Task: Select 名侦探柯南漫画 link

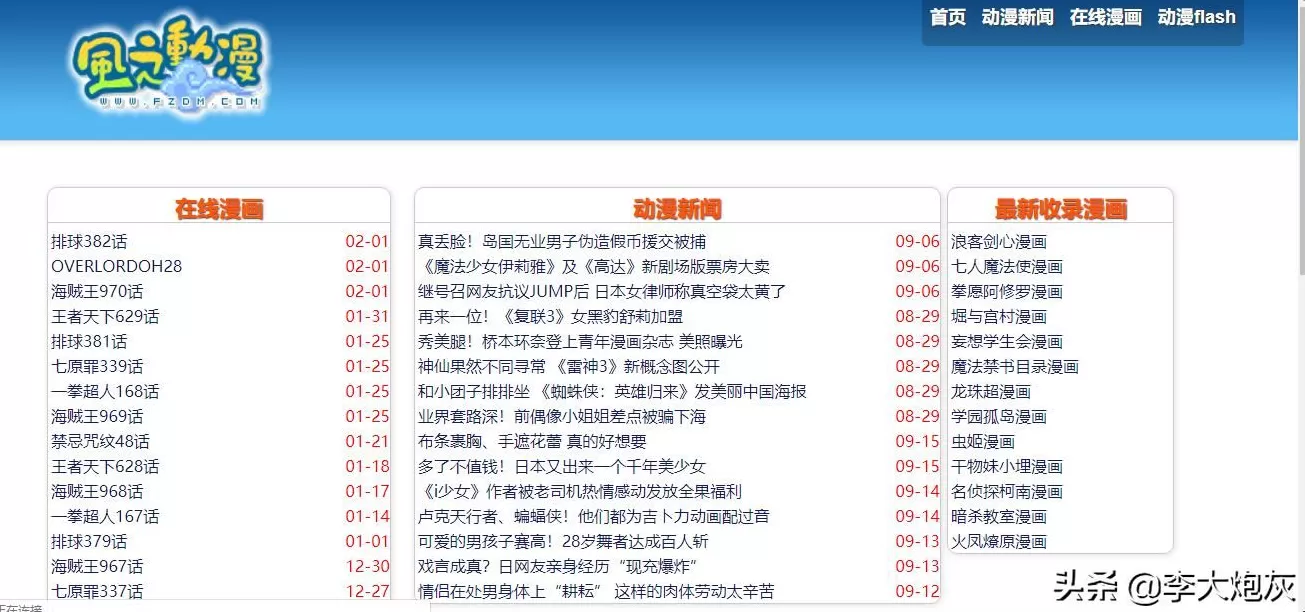Action: pos(1006,492)
